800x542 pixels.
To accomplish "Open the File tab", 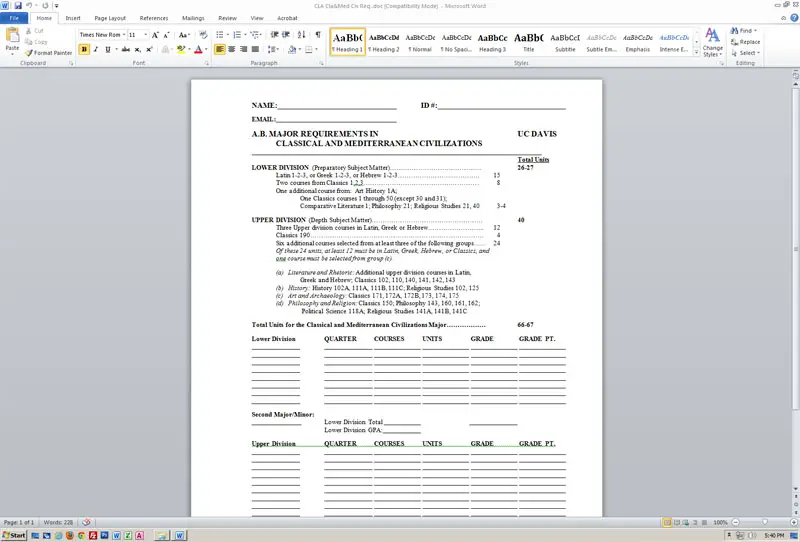I will pyautogui.click(x=14, y=18).
